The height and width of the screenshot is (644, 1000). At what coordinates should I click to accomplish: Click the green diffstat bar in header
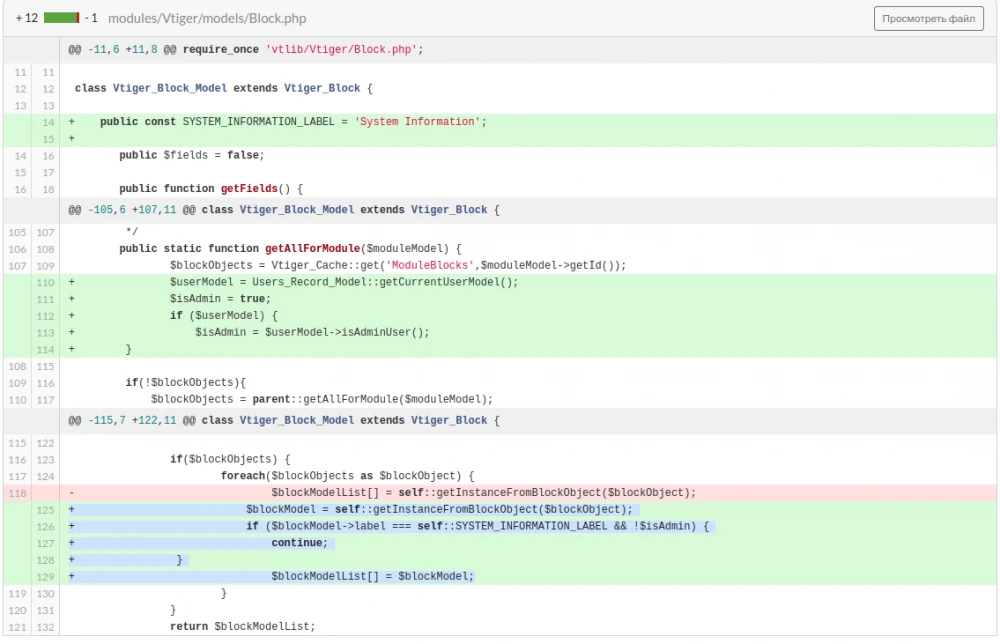click(x=61, y=19)
